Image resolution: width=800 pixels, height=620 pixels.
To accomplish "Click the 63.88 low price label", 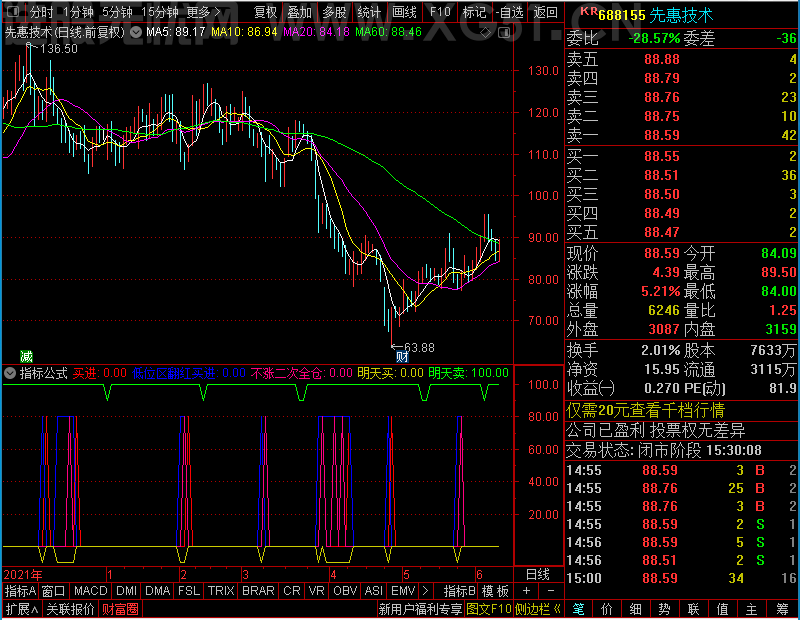I will point(419,348).
